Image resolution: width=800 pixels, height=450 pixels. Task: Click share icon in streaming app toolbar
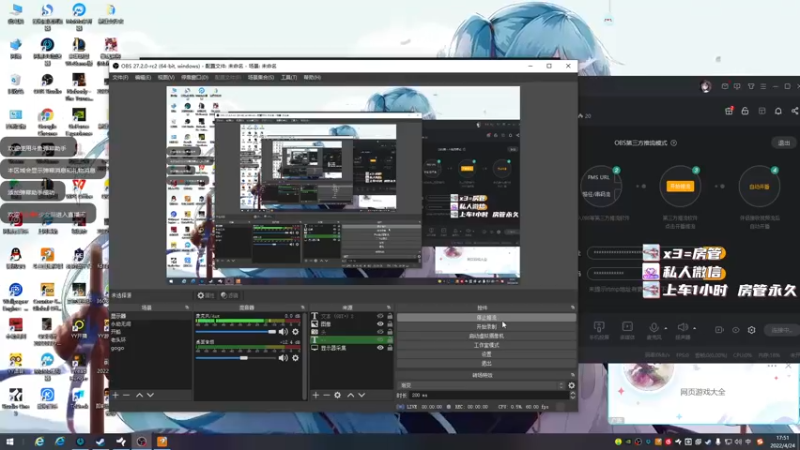794,111
